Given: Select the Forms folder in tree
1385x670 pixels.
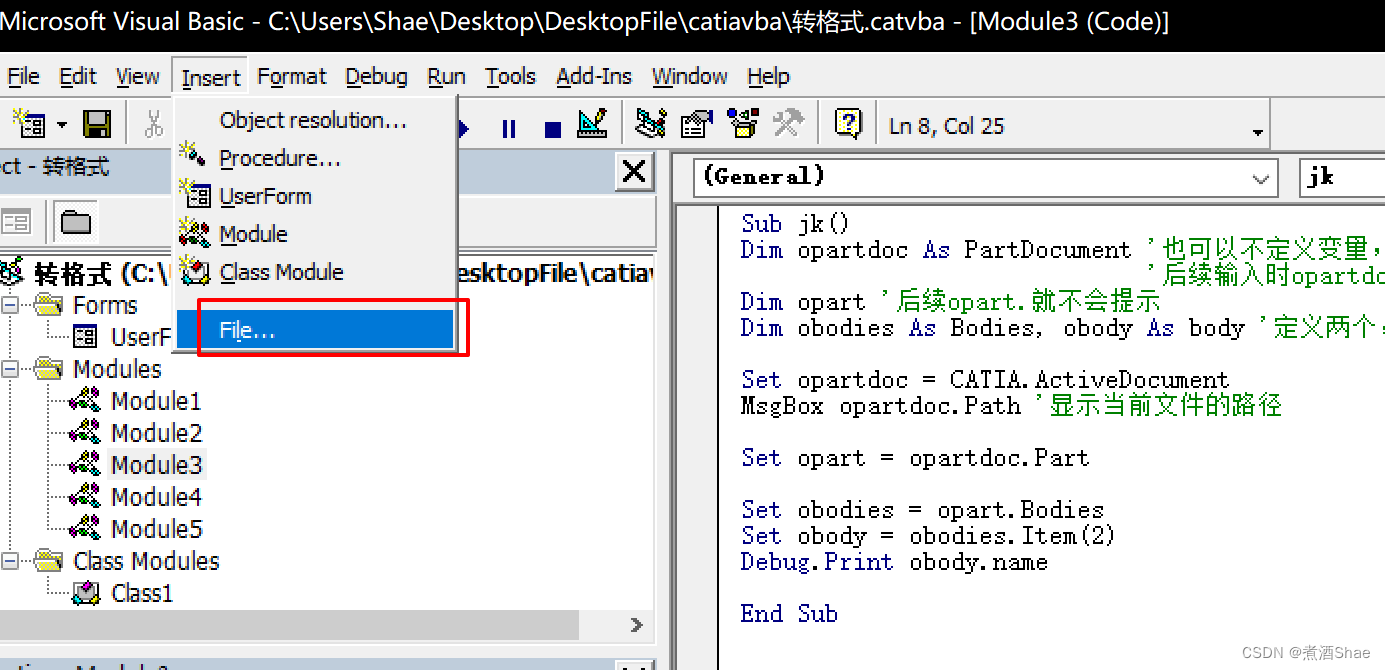Looking at the screenshot, I should pyautogui.click(x=105, y=305).
